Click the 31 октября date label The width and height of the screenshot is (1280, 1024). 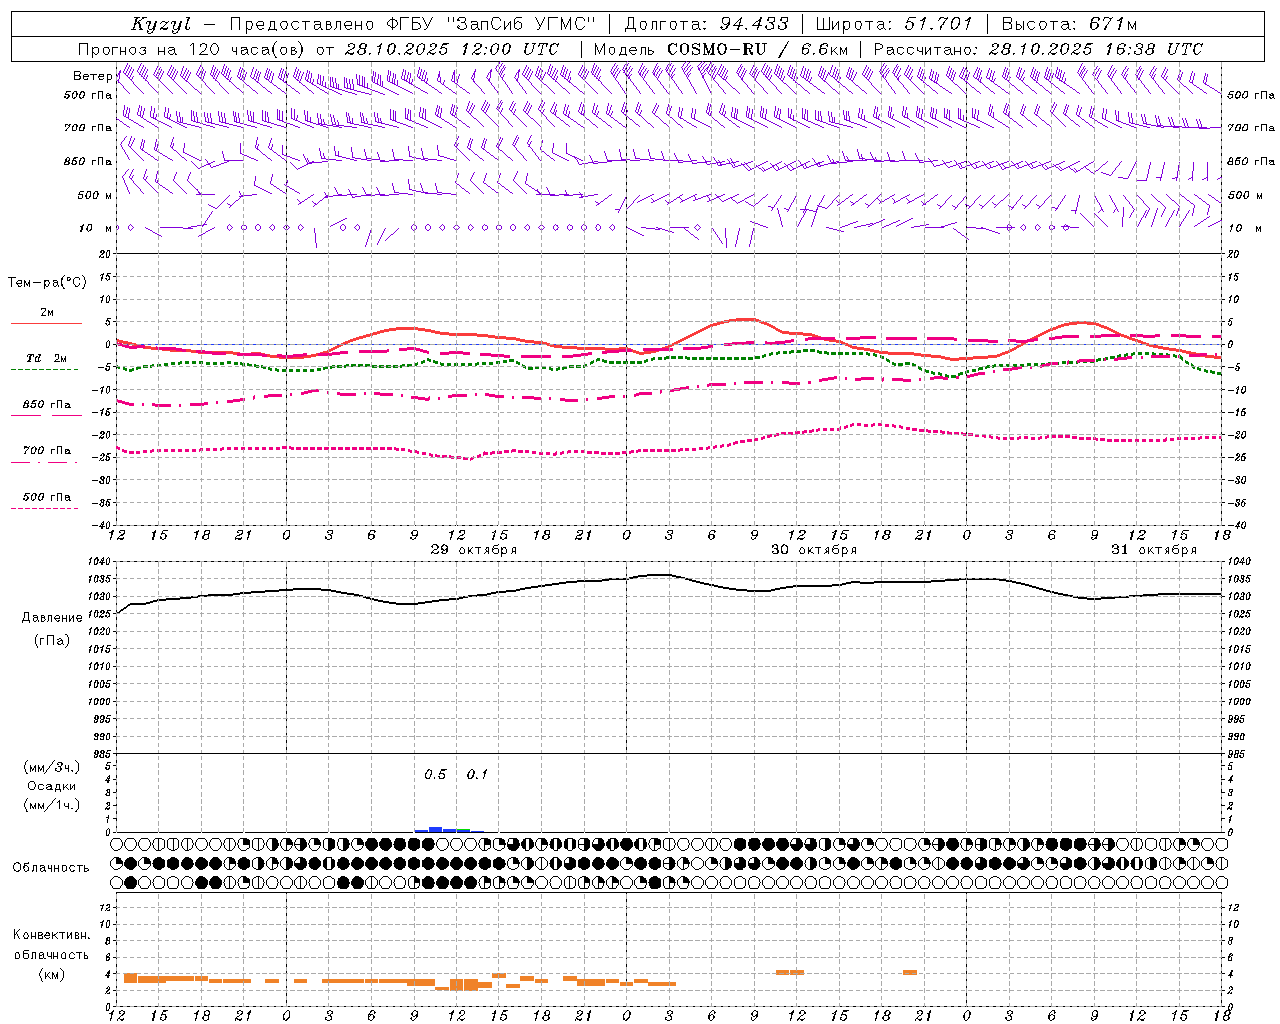pos(1154,550)
